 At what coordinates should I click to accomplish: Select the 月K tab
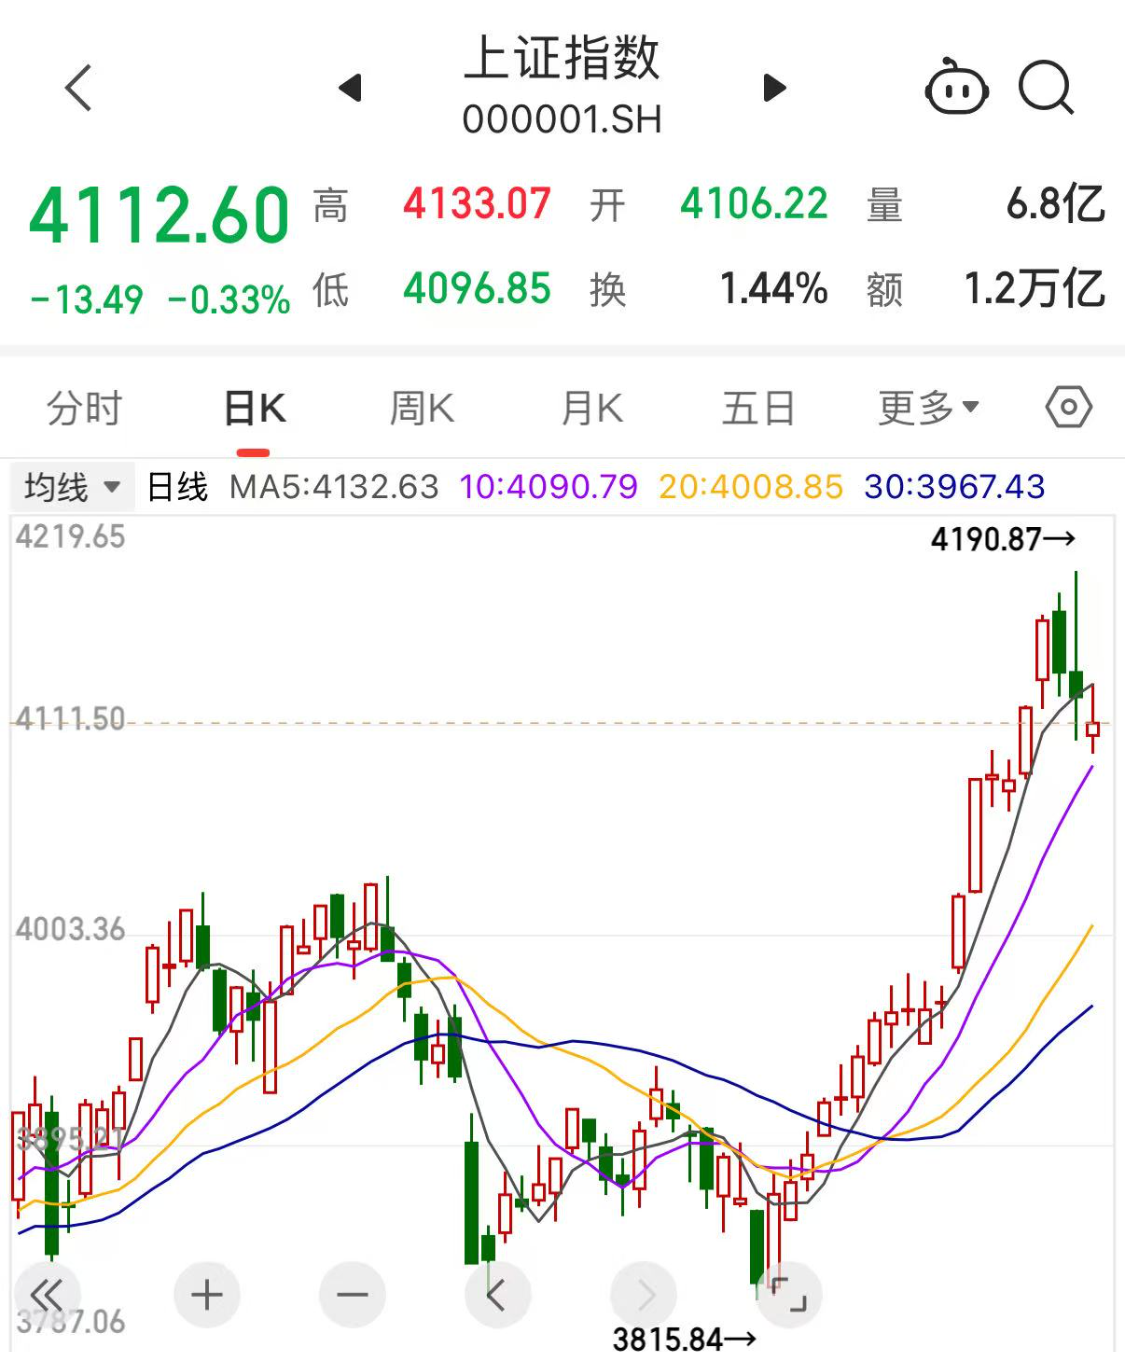[592, 408]
